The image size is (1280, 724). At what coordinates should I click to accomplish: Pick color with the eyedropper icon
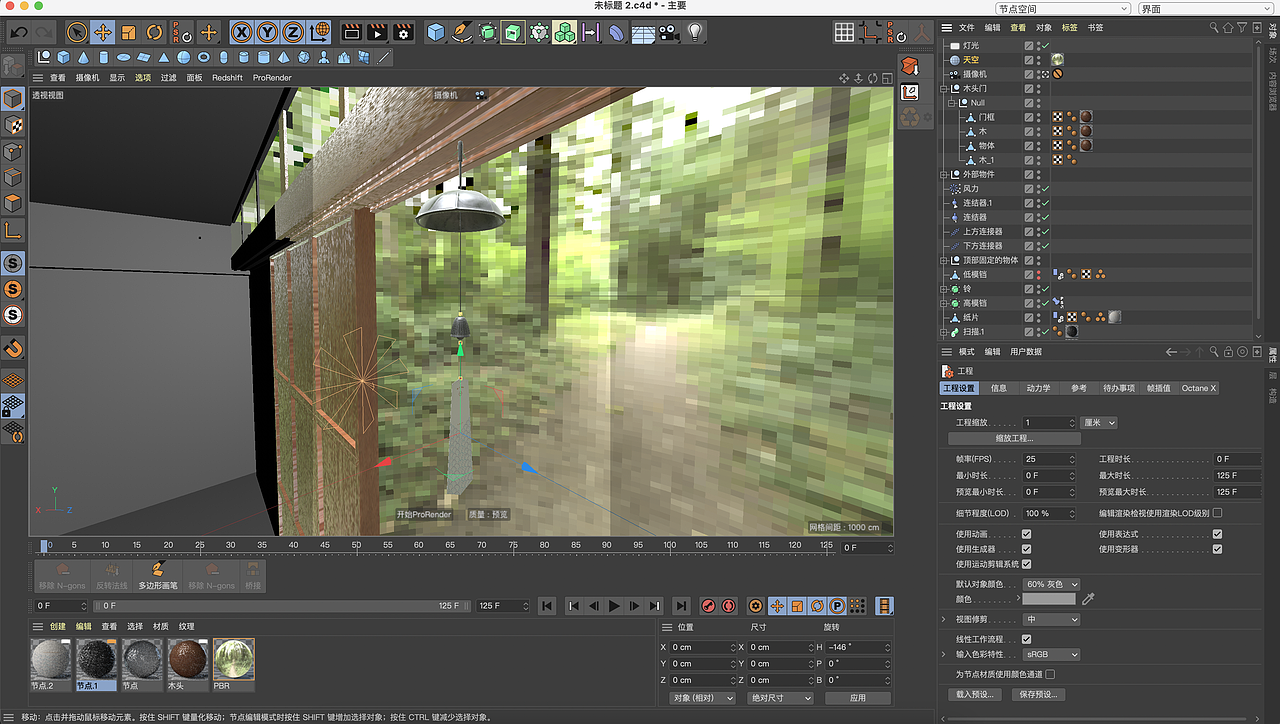pos(1089,599)
